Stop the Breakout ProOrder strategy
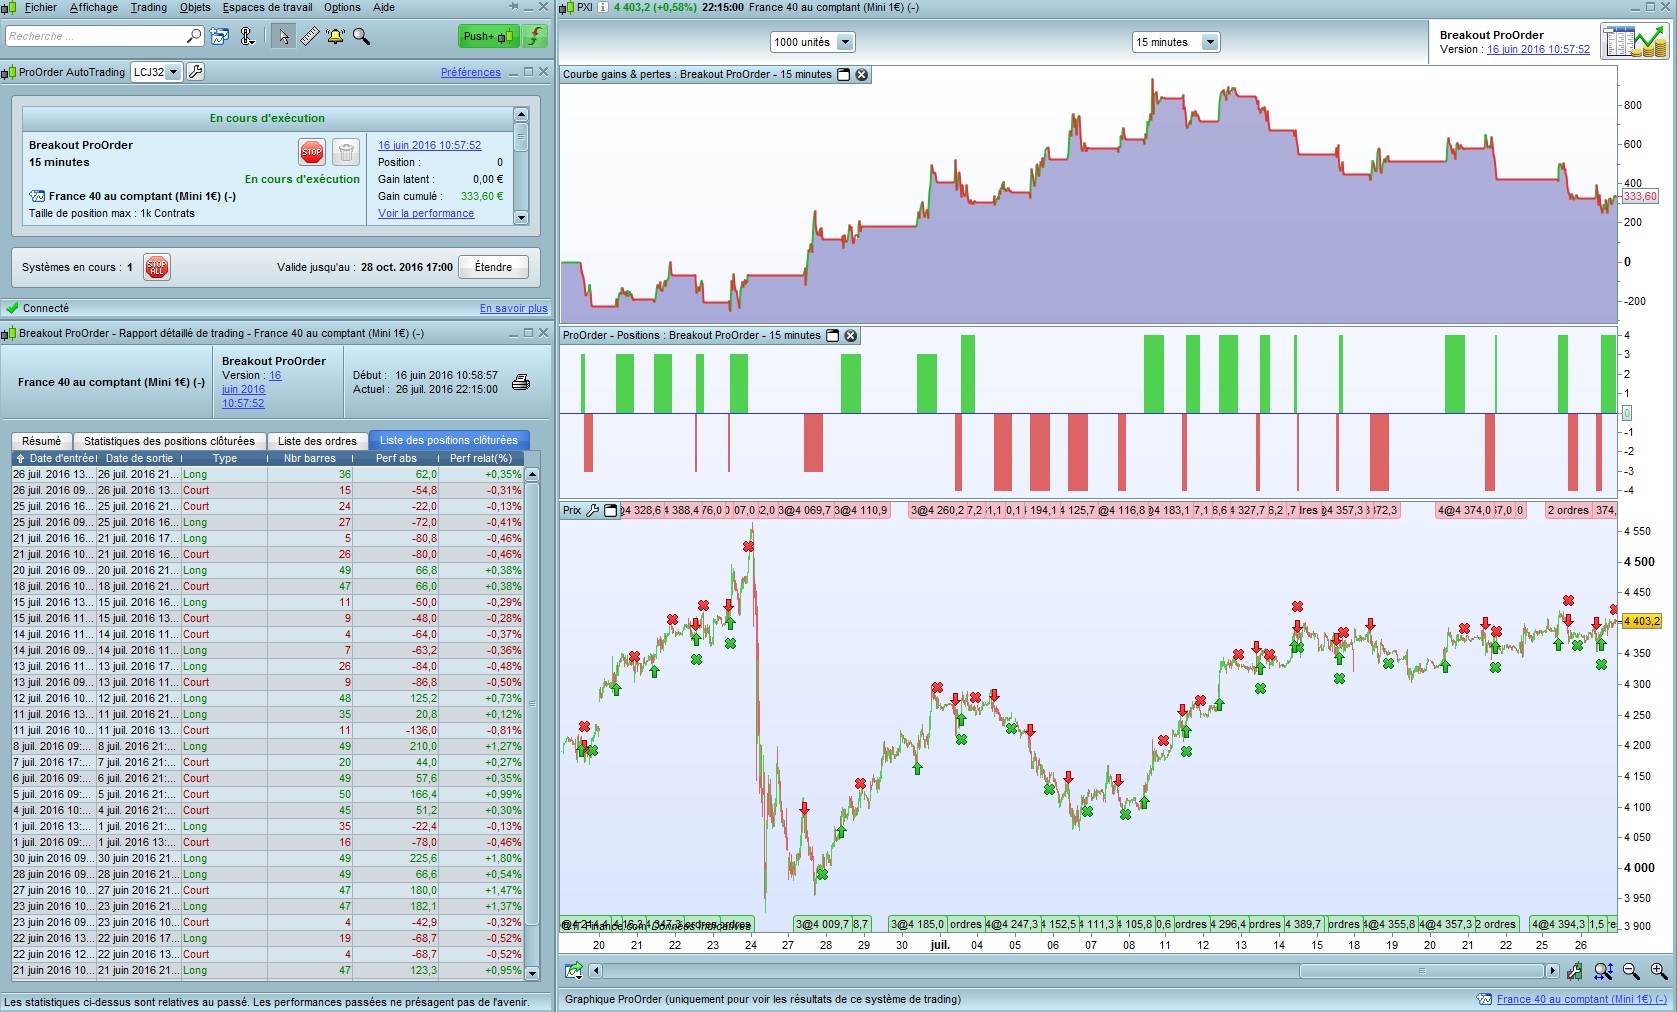The width and height of the screenshot is (1677, 1012). click(311, 152)
